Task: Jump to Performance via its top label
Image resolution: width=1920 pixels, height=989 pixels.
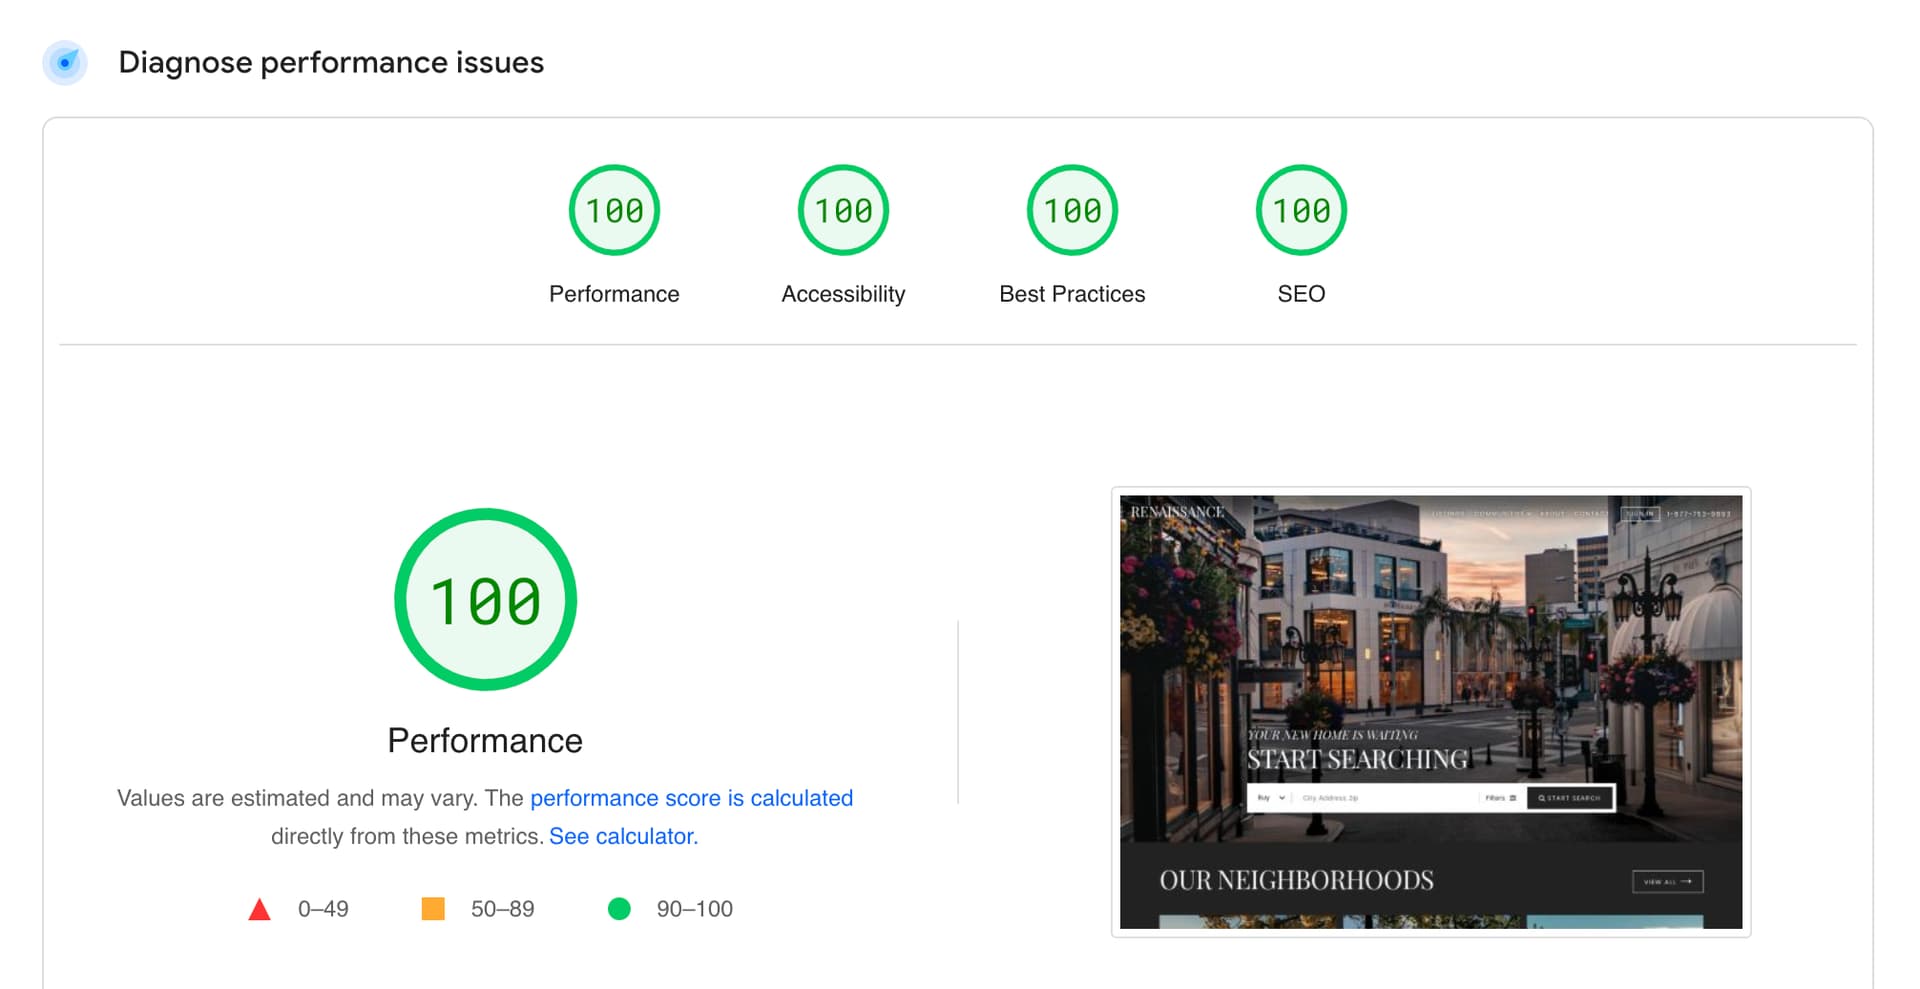Action: pos(614,294)
